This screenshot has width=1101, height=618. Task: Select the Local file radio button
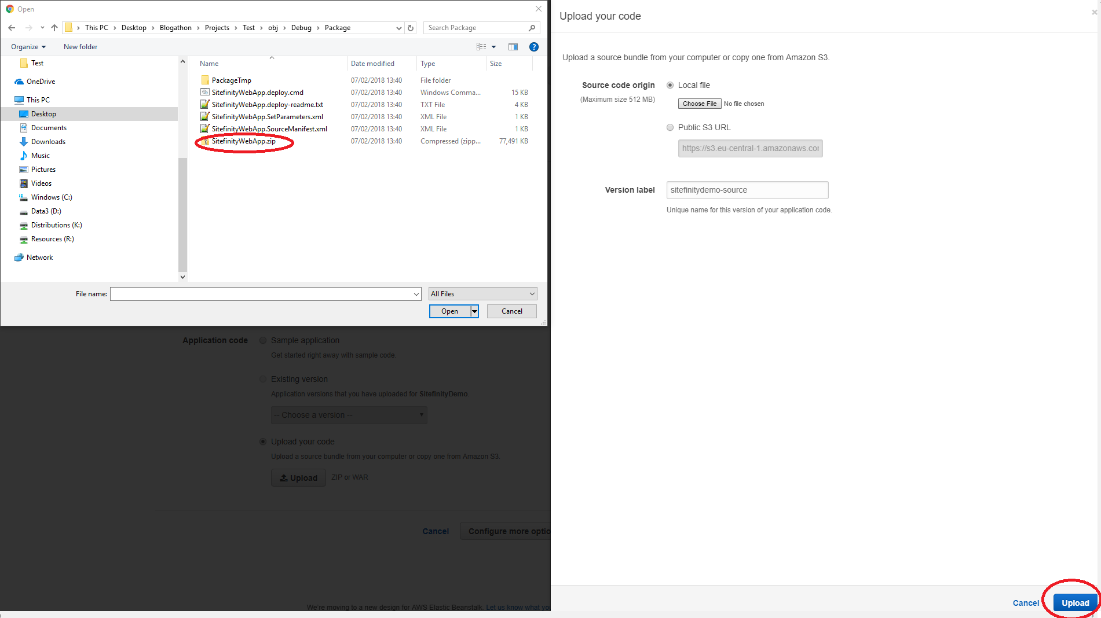pos(670,85)
